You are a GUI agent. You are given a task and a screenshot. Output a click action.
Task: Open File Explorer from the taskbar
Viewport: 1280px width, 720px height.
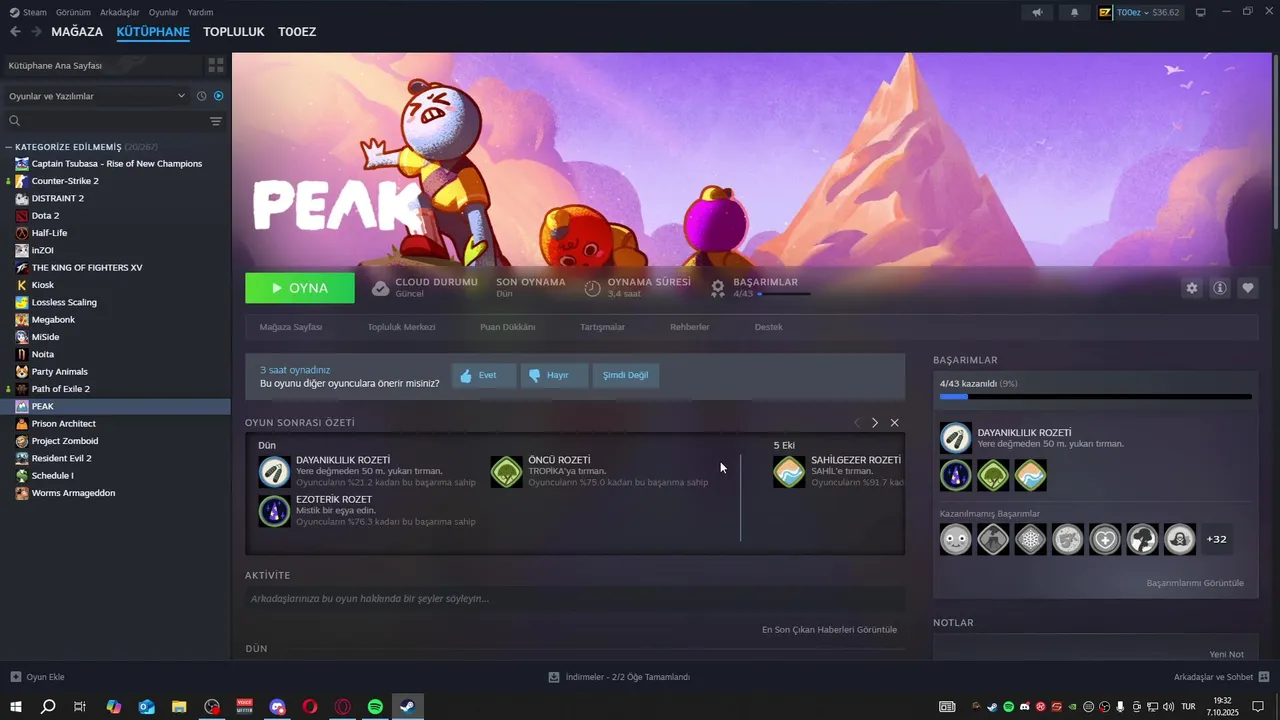tap(179, 707)
